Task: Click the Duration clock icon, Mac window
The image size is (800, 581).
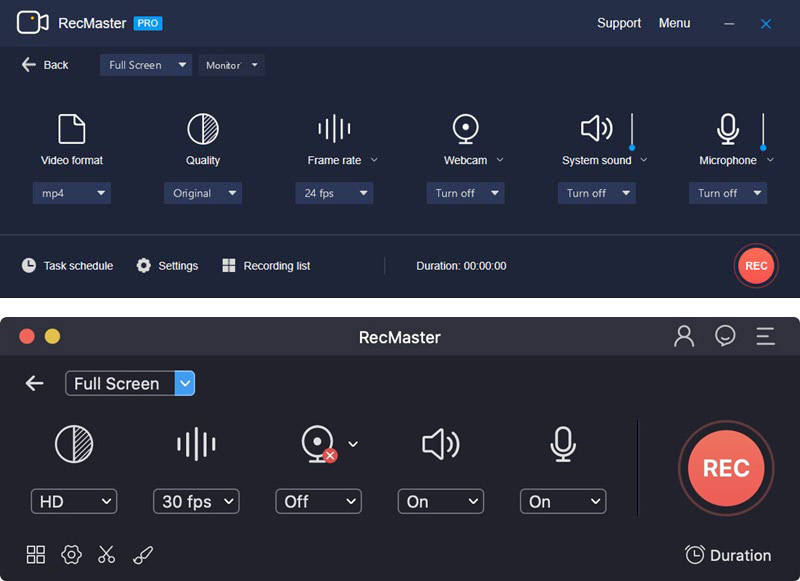Action: tap(694, 555)
